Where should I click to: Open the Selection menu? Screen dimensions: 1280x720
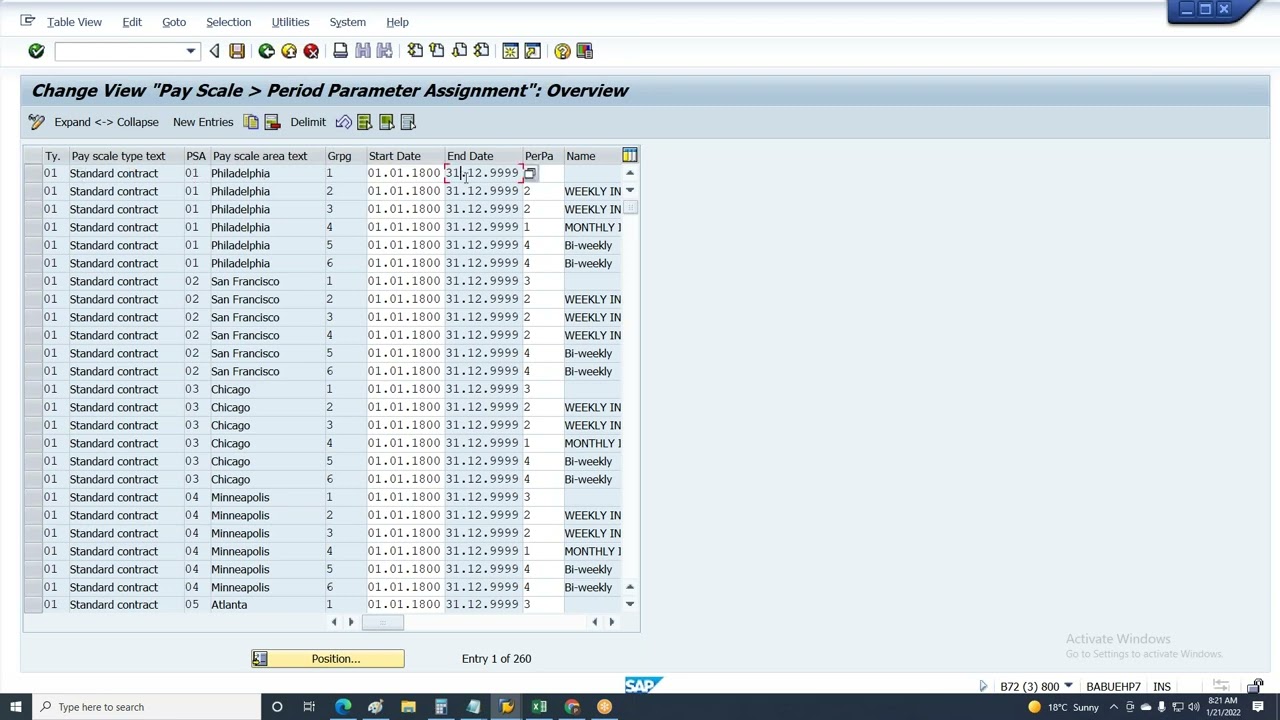[x=228, y=22]
